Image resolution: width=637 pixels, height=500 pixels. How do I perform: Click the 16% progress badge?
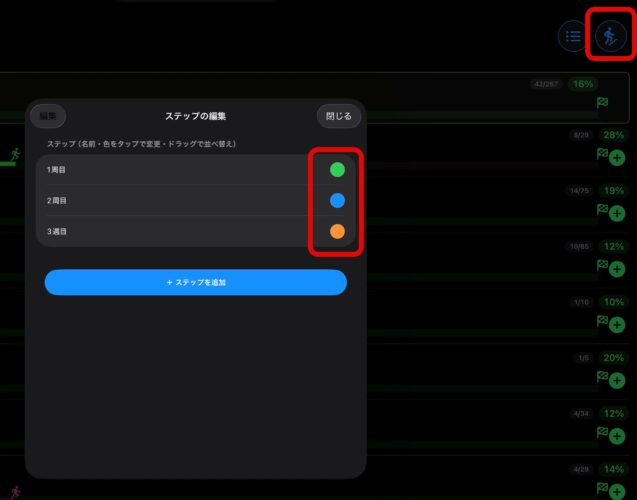click(583, 84)
